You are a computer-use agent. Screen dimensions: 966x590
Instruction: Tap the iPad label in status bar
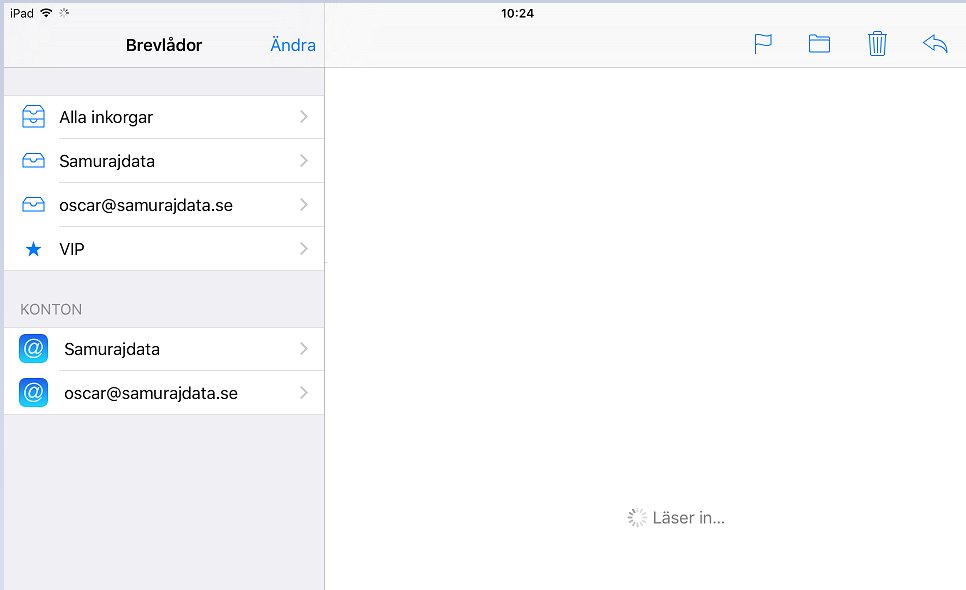(x=22, y=13)
